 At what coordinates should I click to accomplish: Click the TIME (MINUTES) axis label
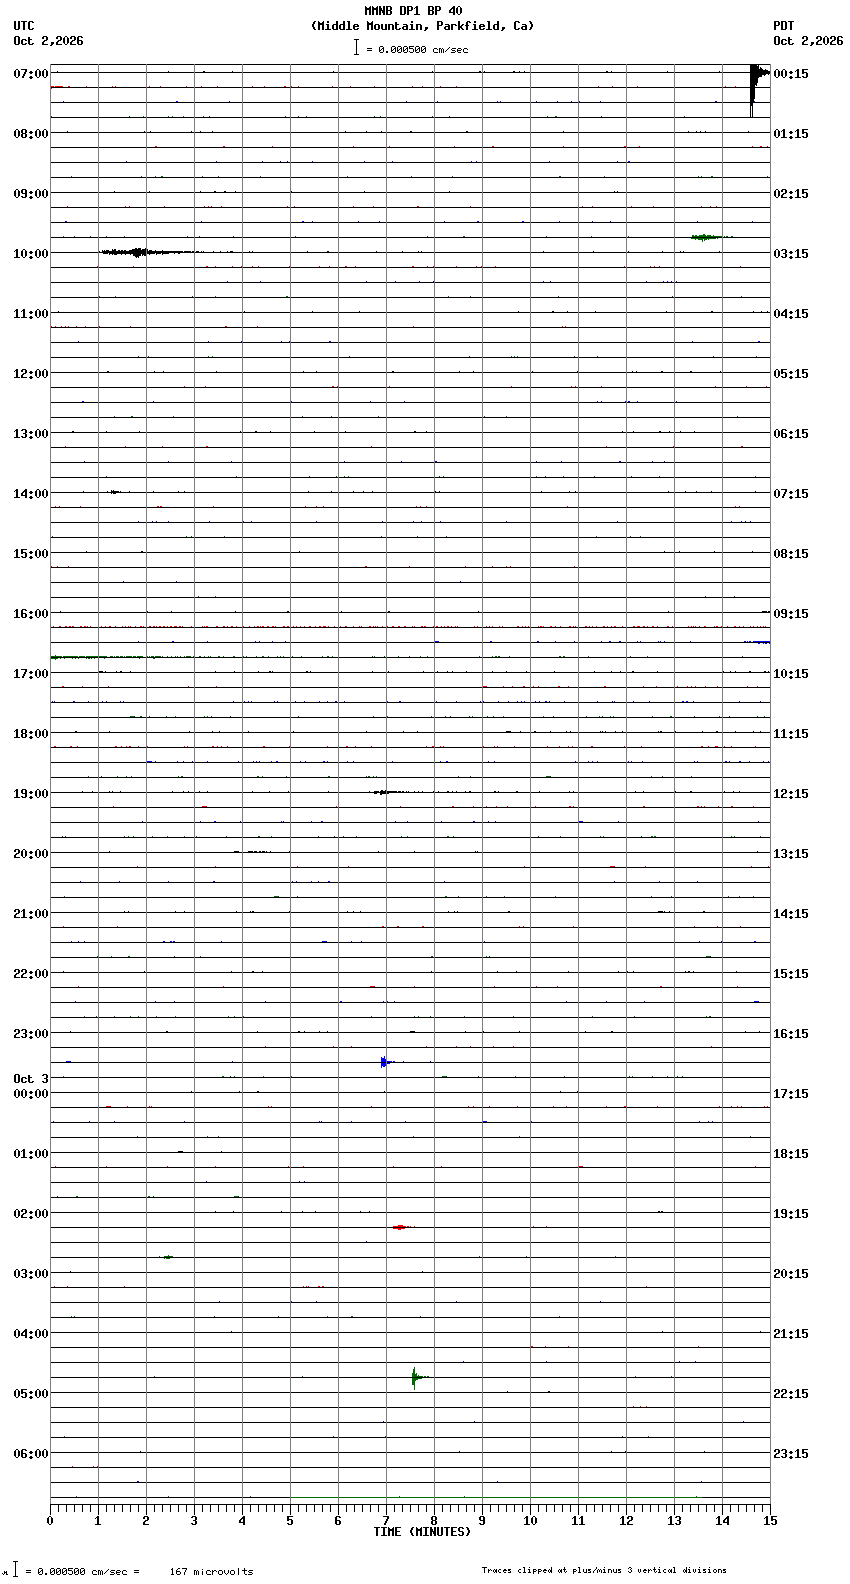422,1532
